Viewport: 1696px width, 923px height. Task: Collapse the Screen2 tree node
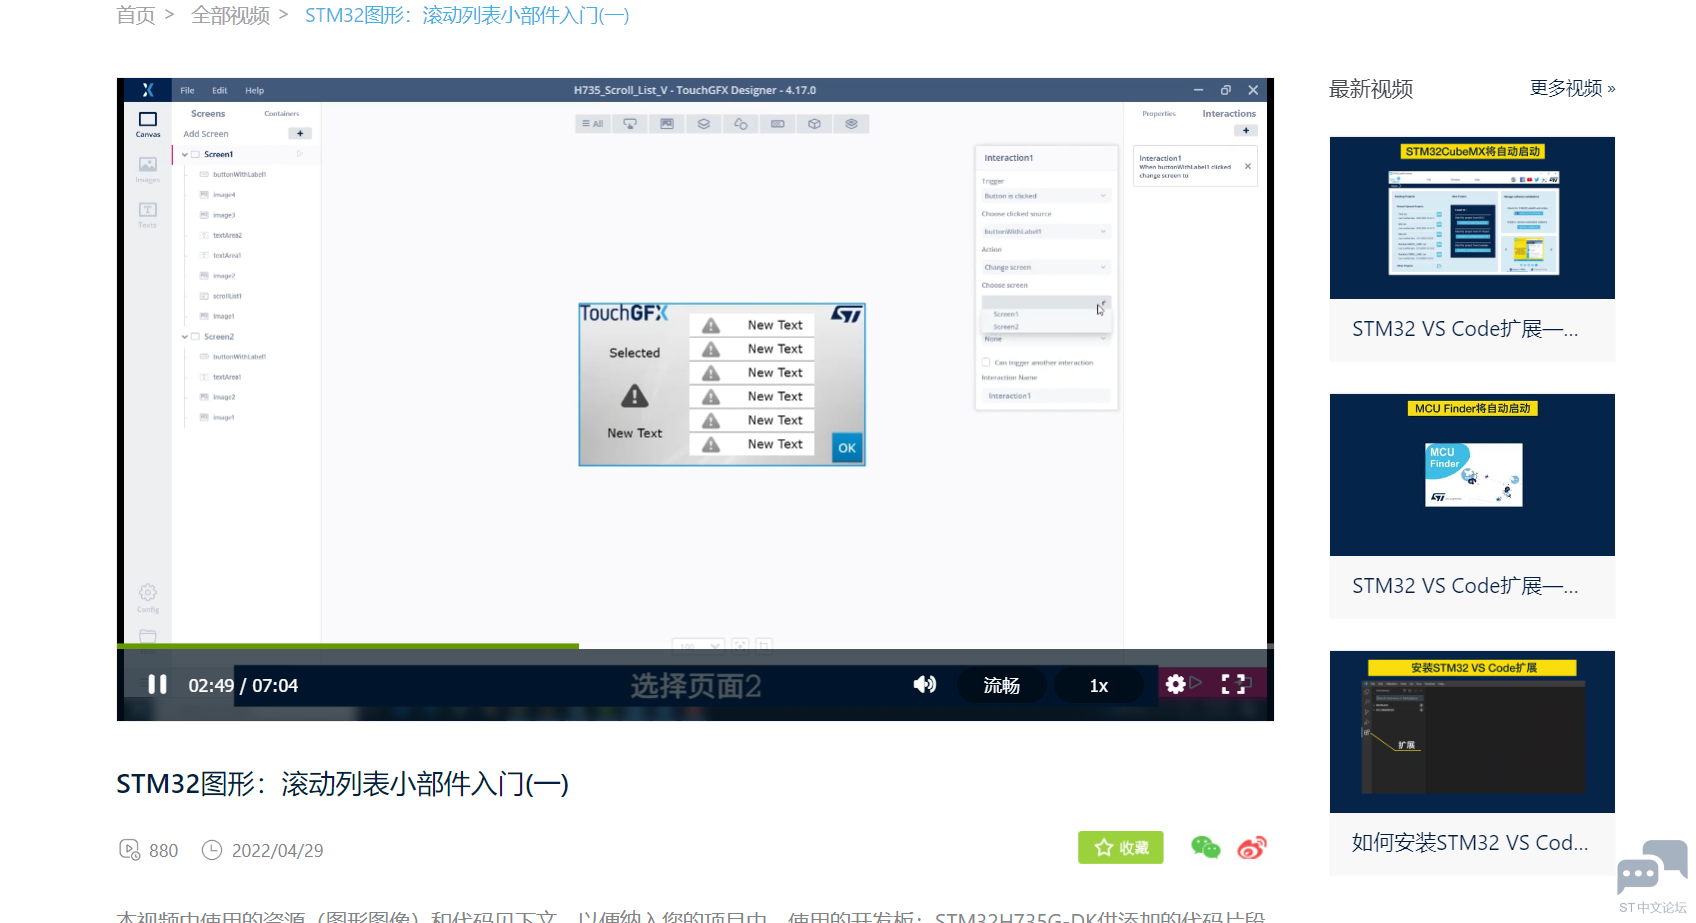point(185,336)
